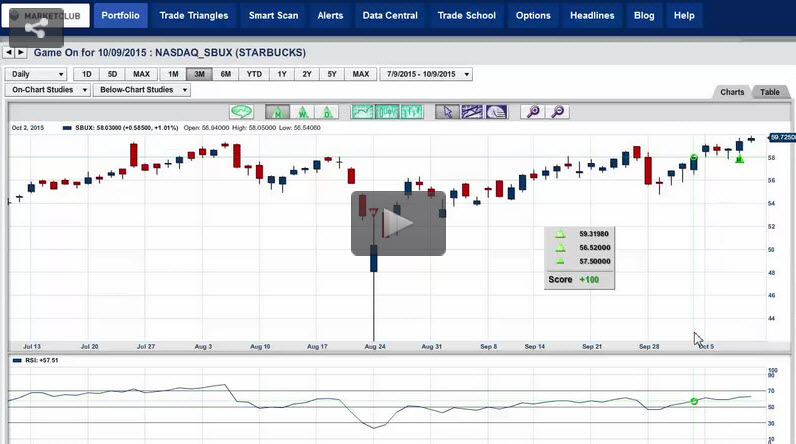Click the share icon overlay

click(36, 28)
